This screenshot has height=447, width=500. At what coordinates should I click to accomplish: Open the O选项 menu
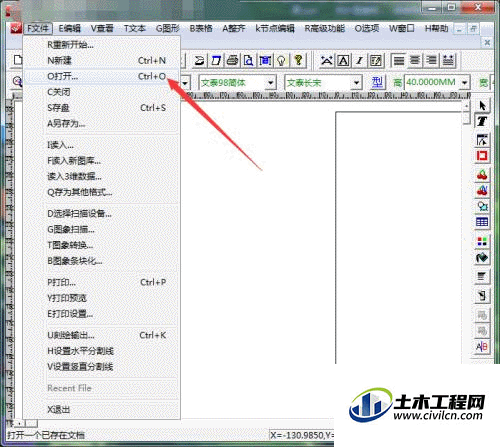click(367, 29)
